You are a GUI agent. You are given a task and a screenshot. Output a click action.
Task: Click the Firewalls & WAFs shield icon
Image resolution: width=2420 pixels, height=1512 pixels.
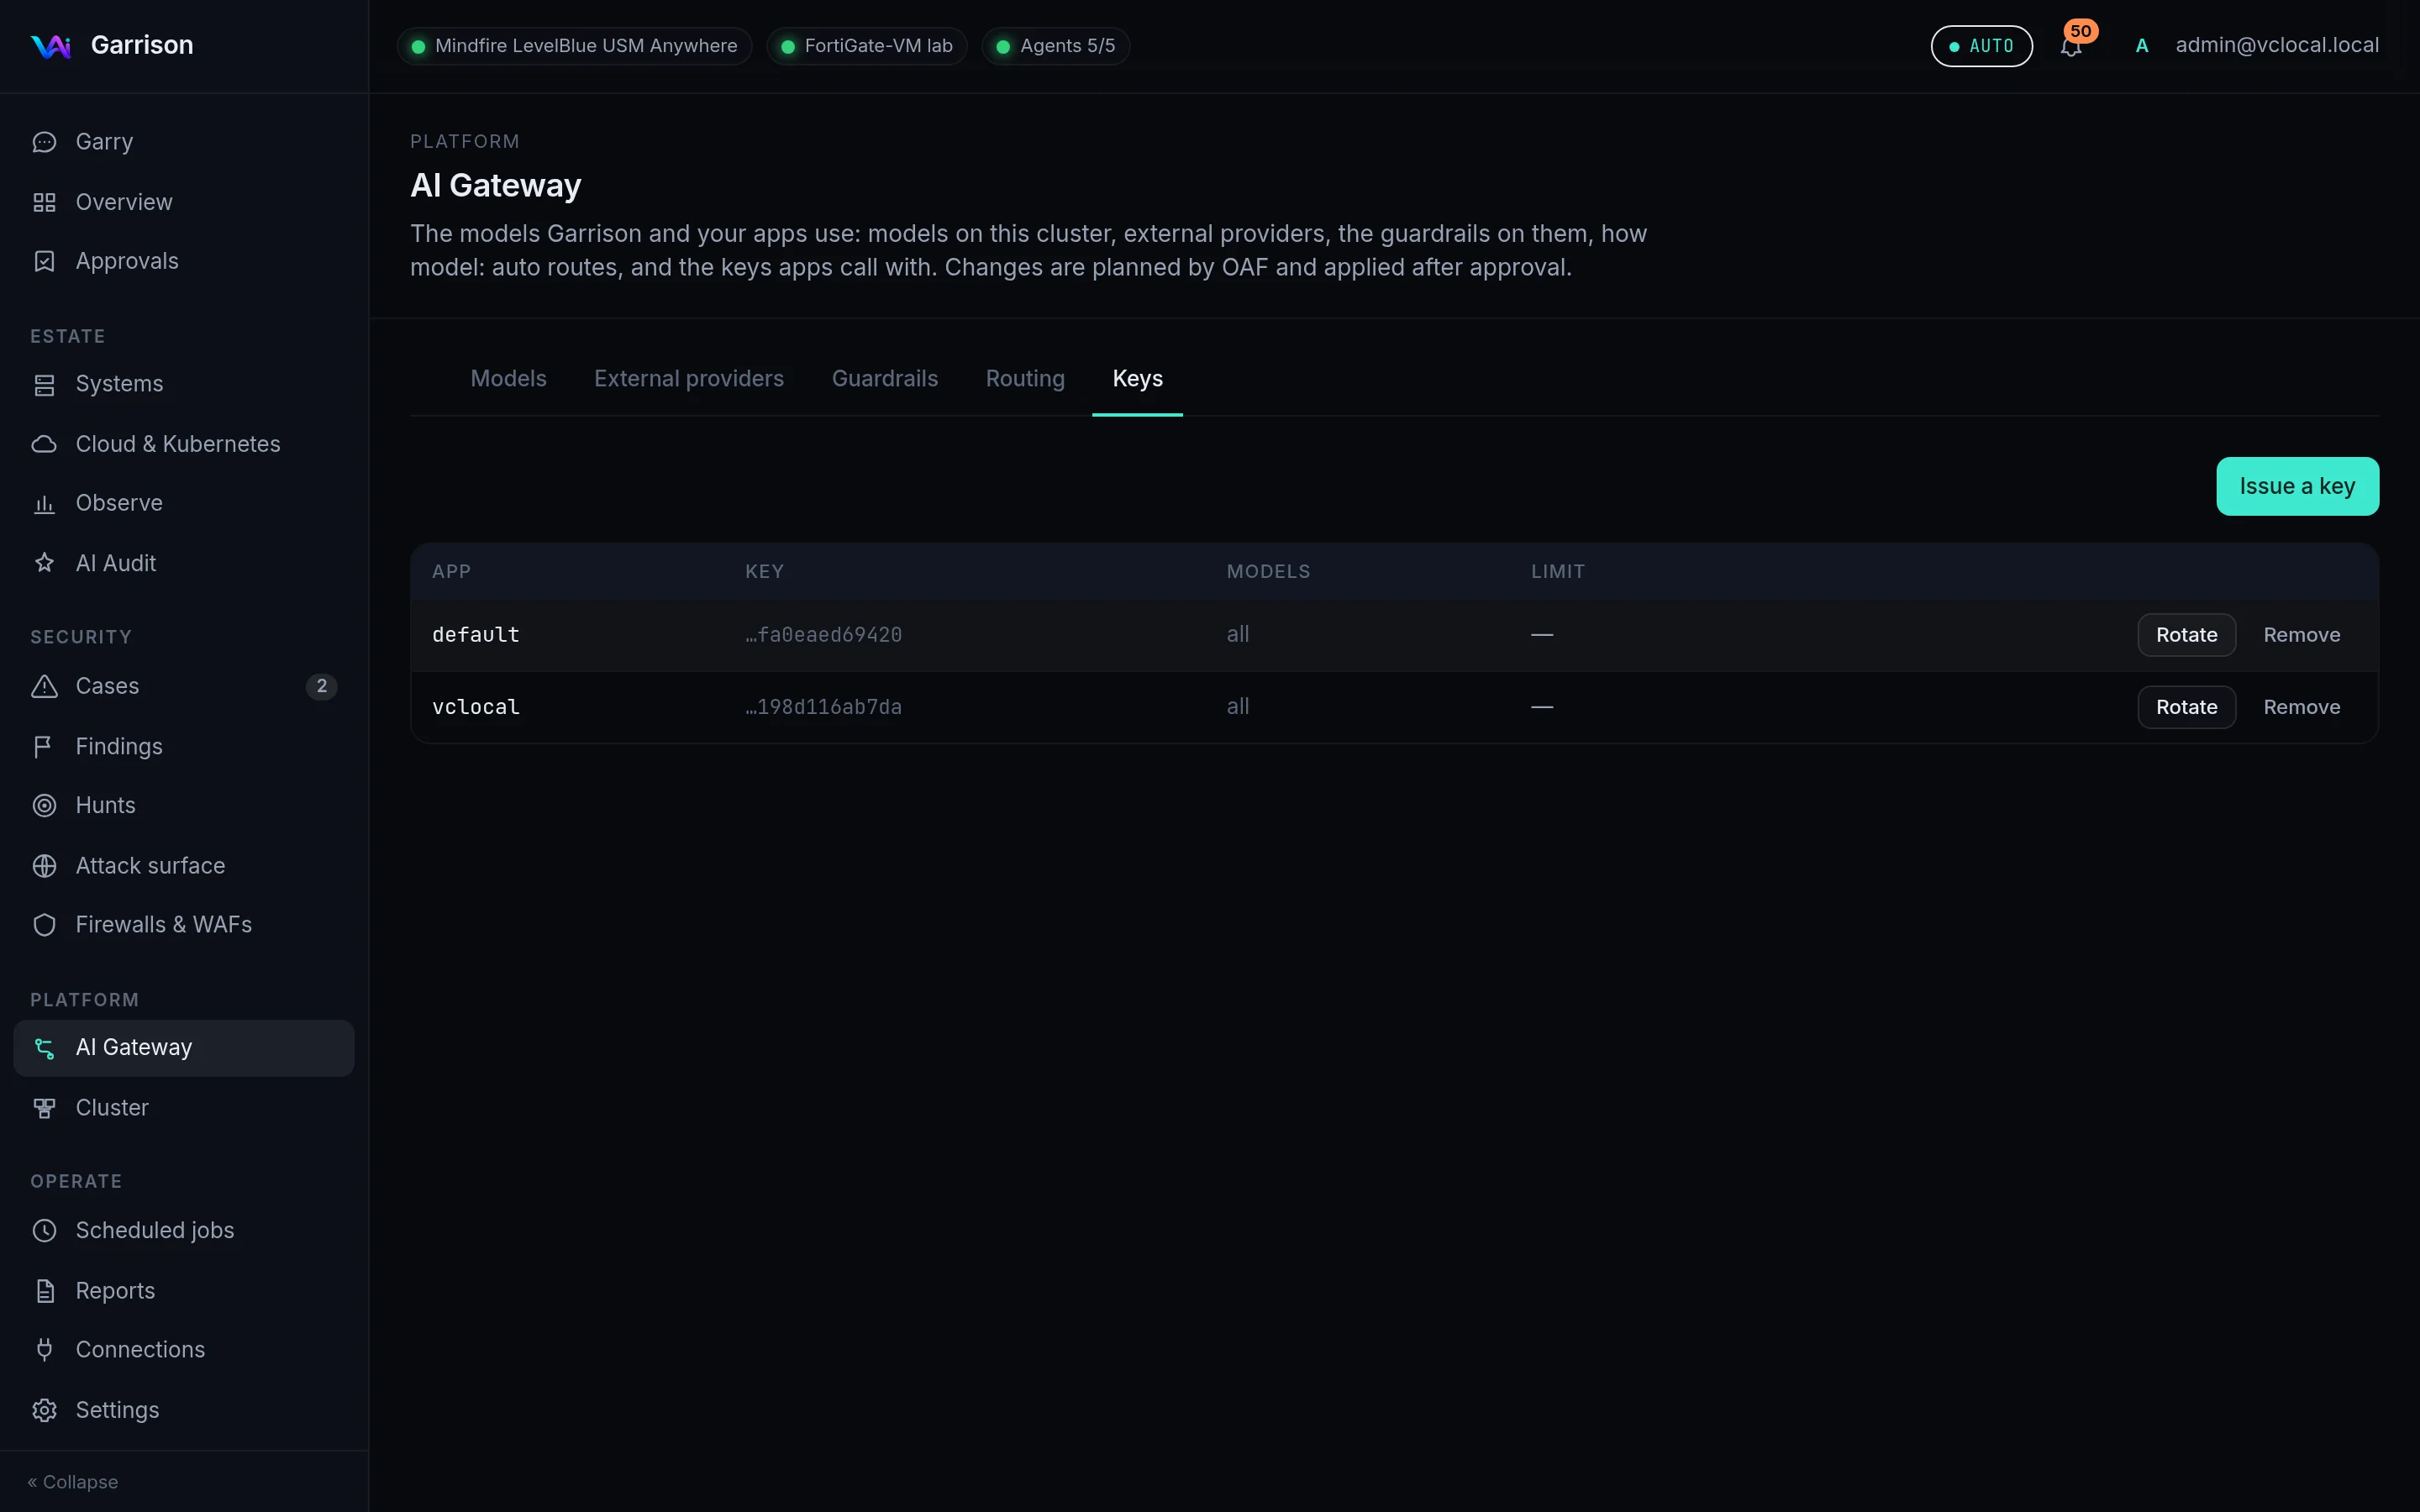pyautogui.click(x=44, y=924)
